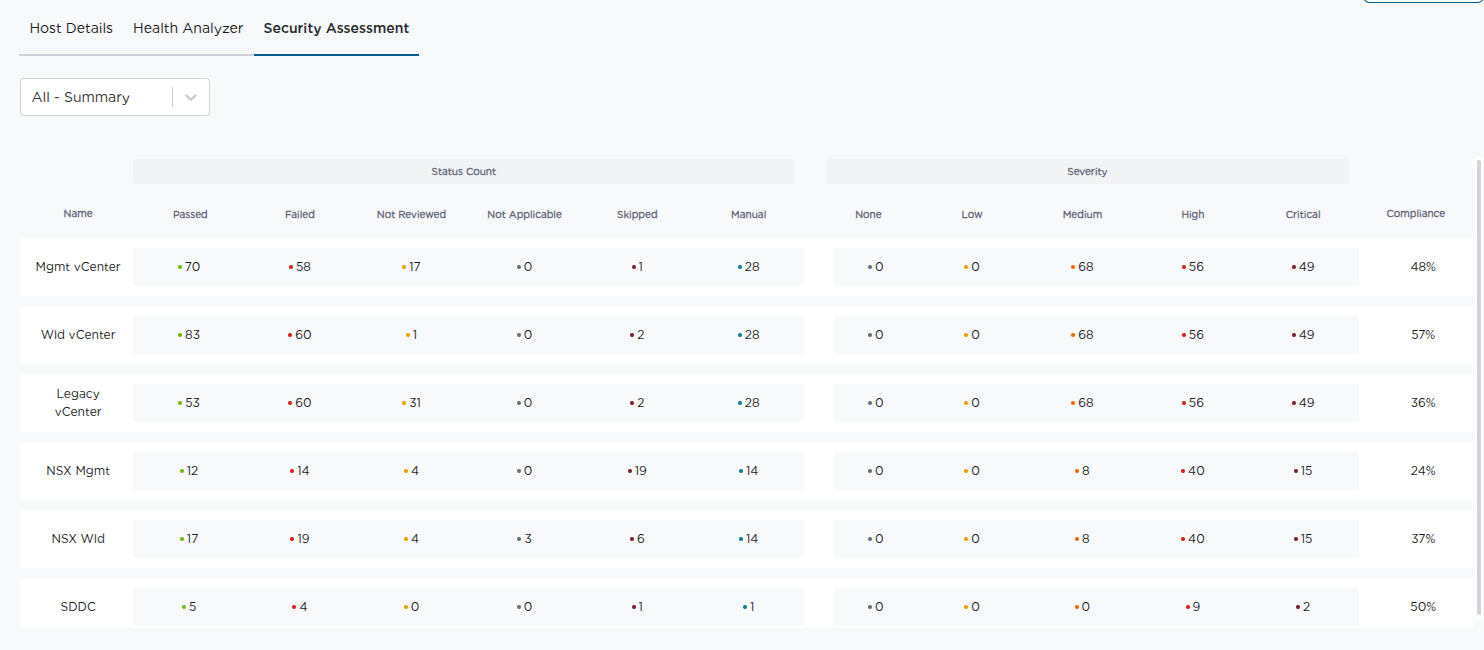Viewport: 1484px width, 650px height.
Task: Click Skipped dot showing 19 for NSX Mgmt
Action: tap(630, 471)
